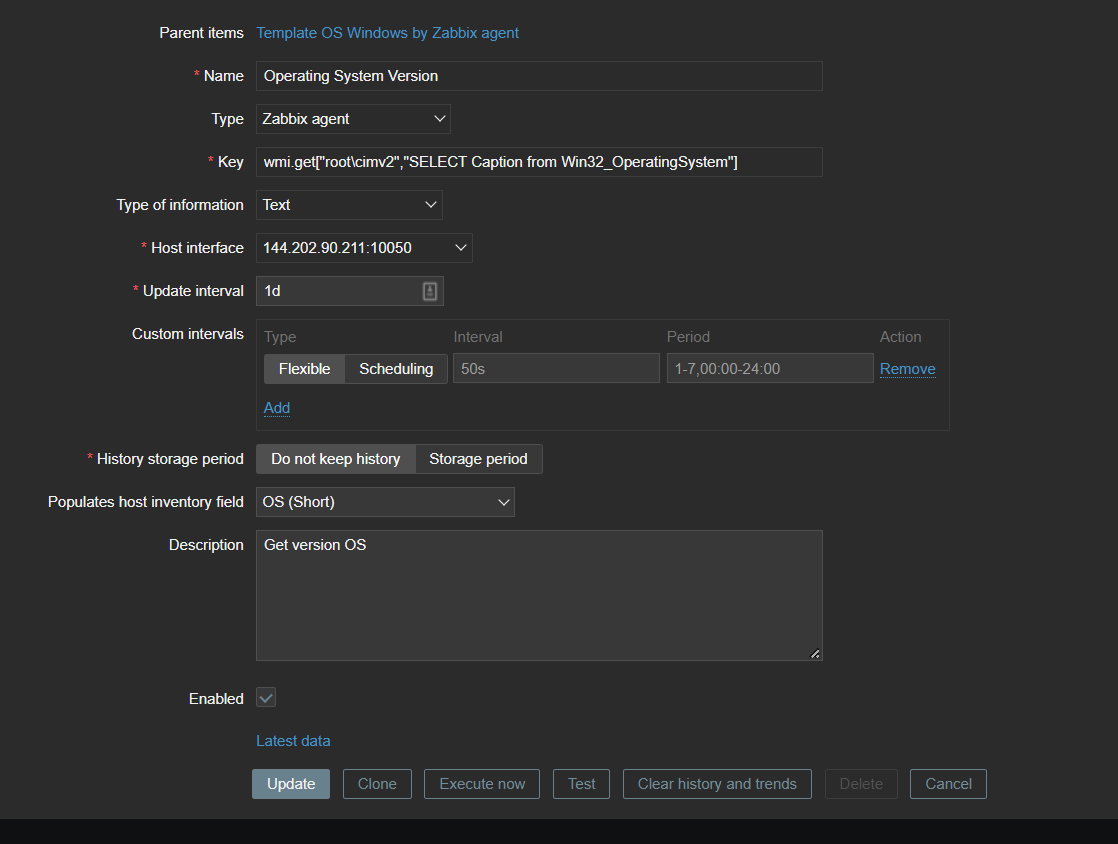Click the icon inside Update interval field
Image resolution: width=1118 pixels, height=844 pixels.
[430, 291]
